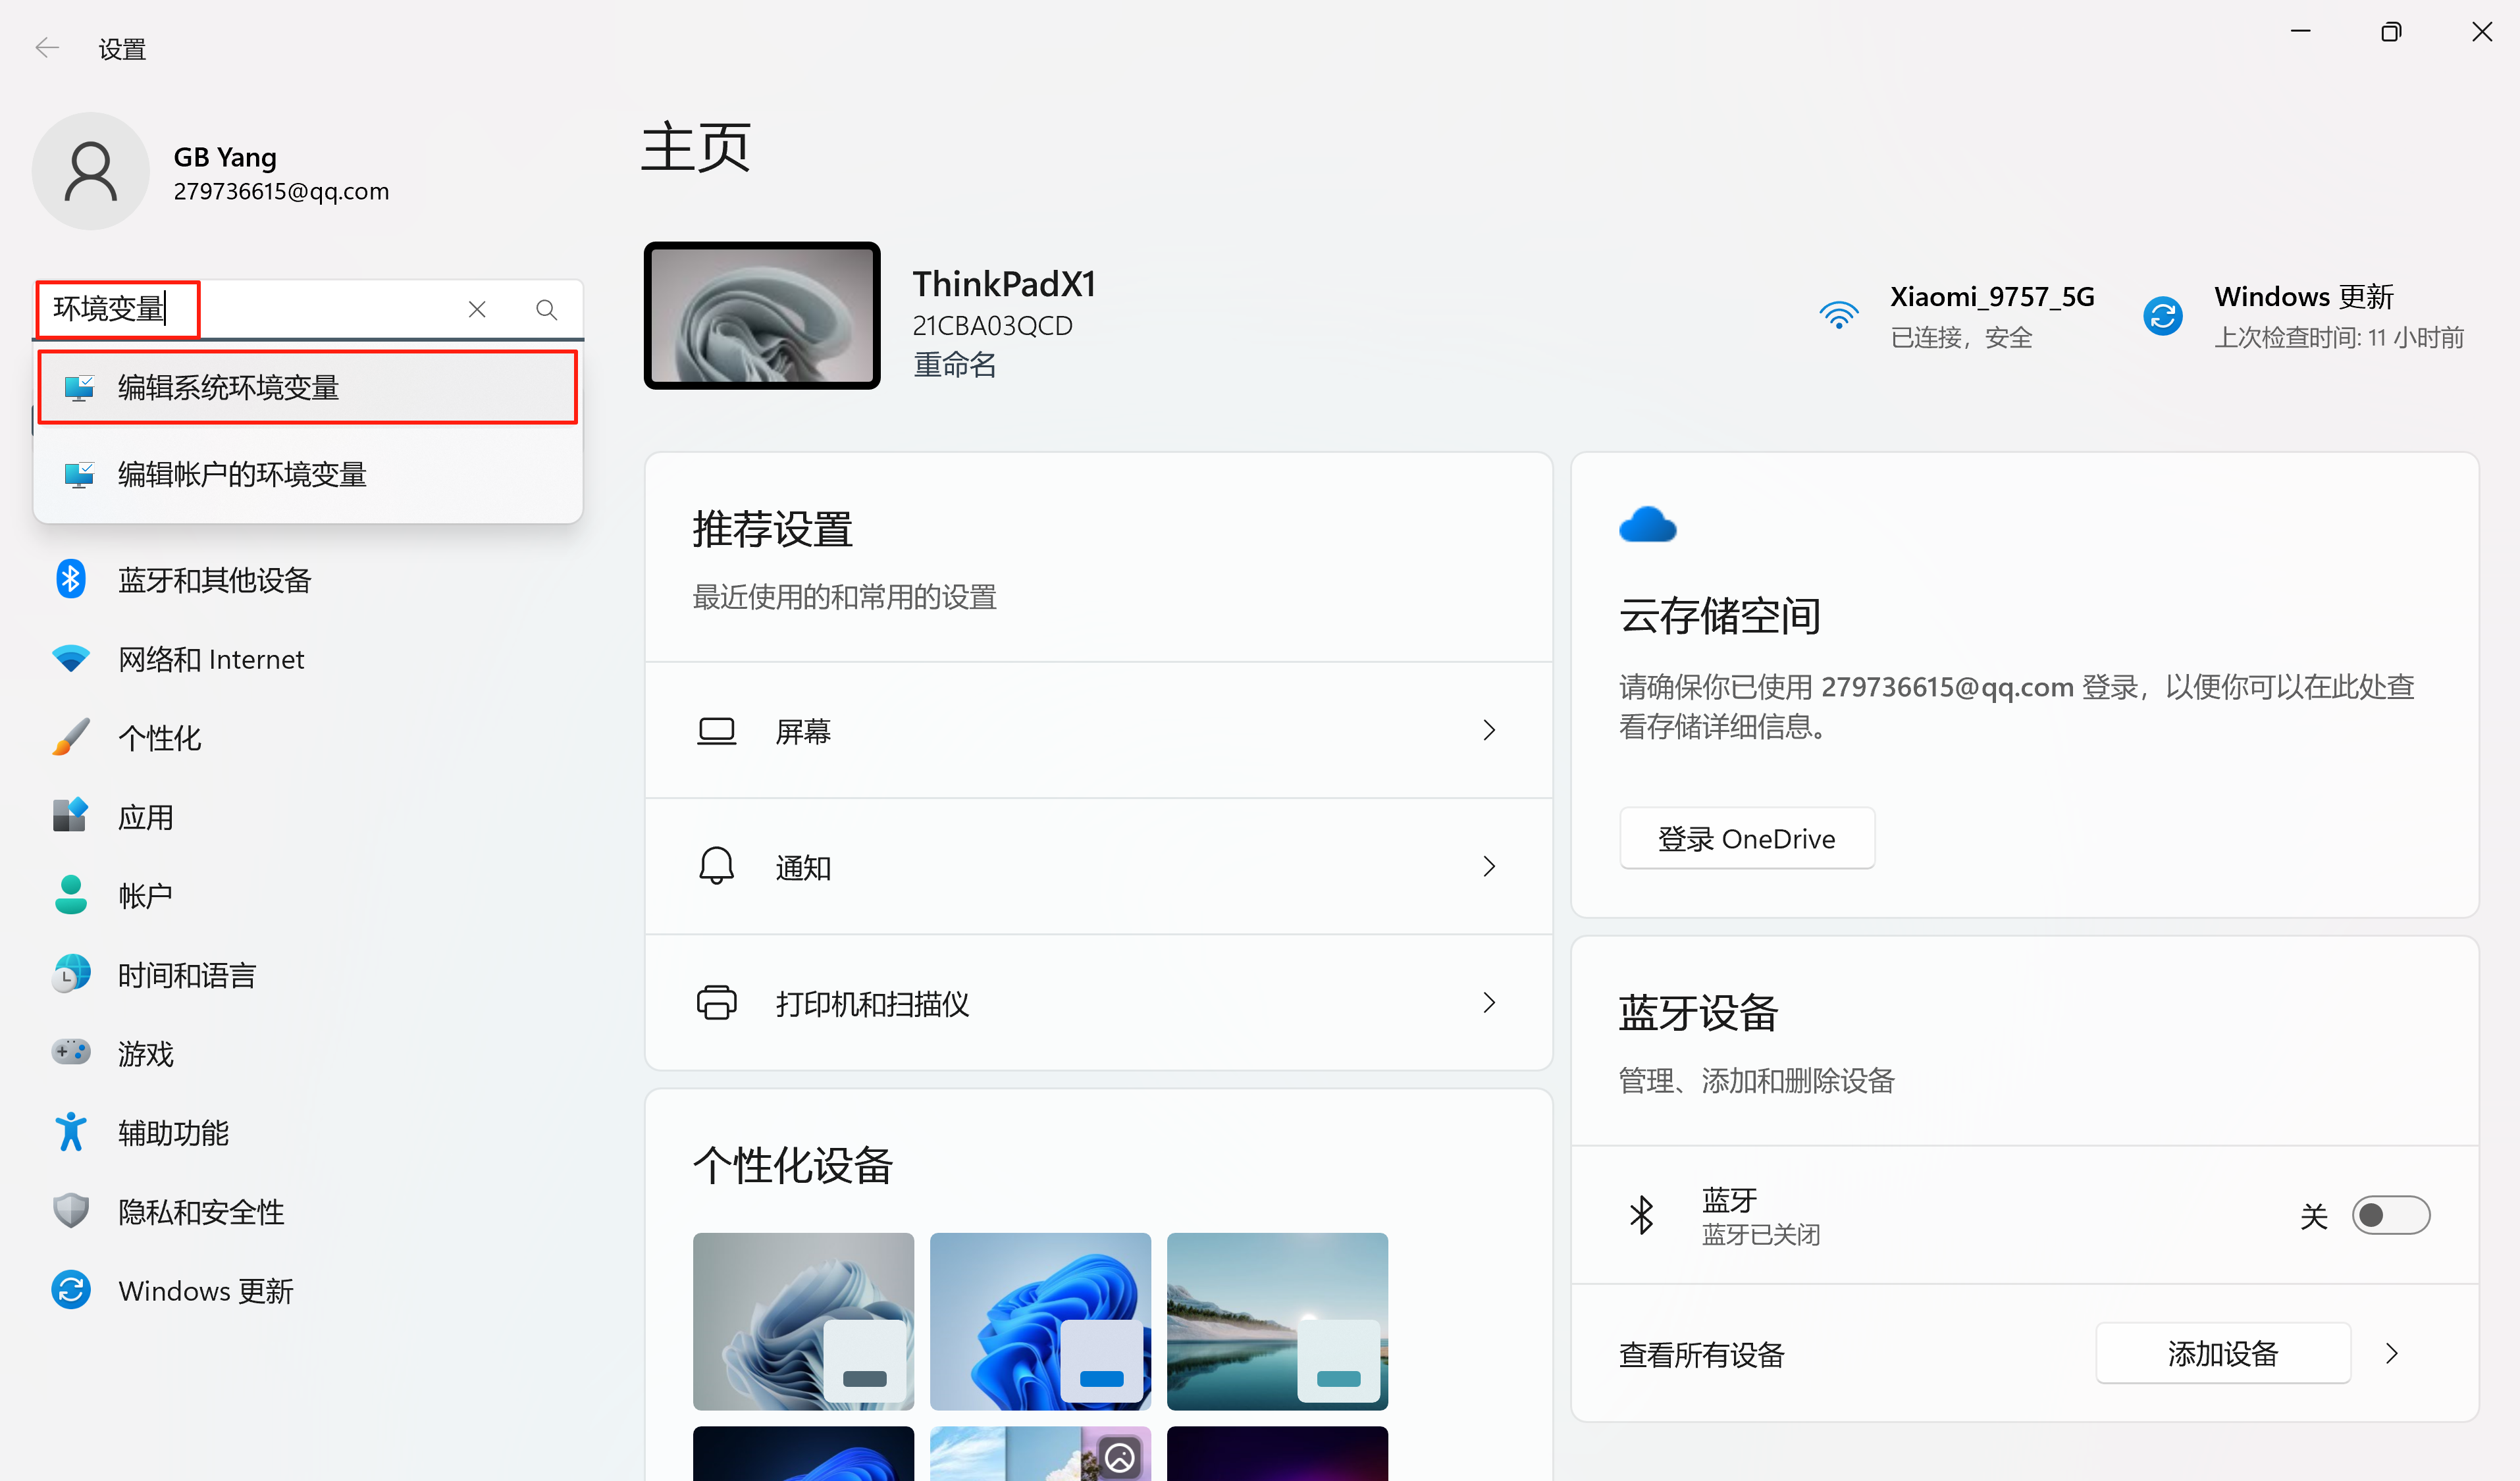This screenshot has height=1481, width=2520.
Task: Click the 网络和 Internet Wi-Fi icon
Action: (70, 659)
